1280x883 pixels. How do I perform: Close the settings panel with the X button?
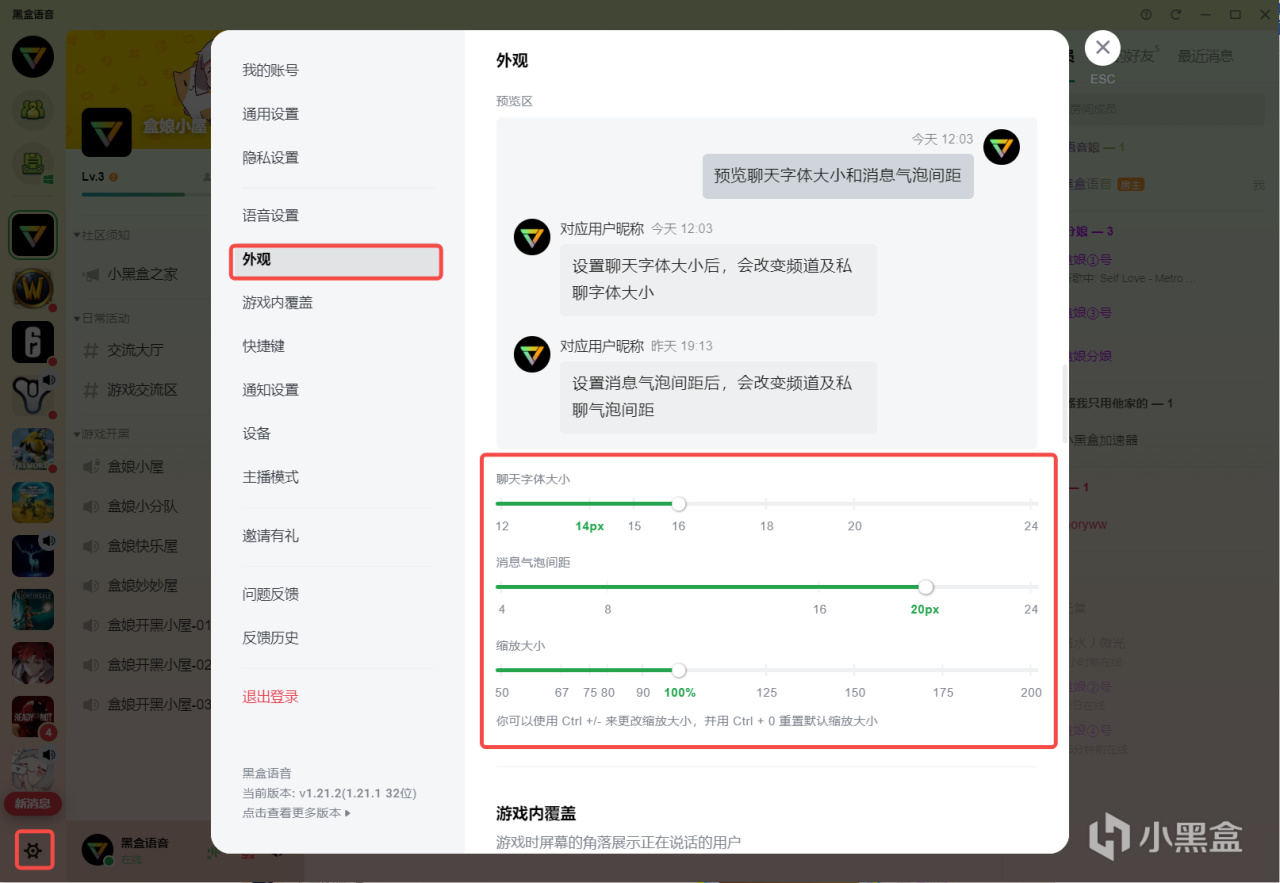[1102, 47]
